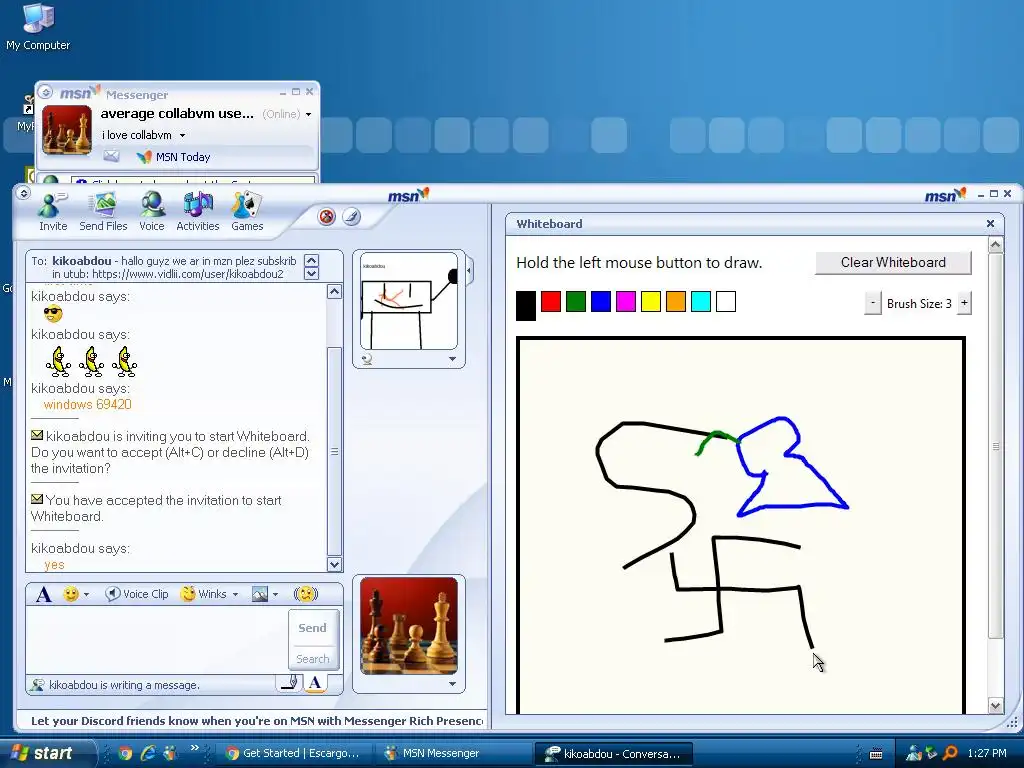
Task: Click whiteboard panel scroll down arrow
Action: coord(995,705)
